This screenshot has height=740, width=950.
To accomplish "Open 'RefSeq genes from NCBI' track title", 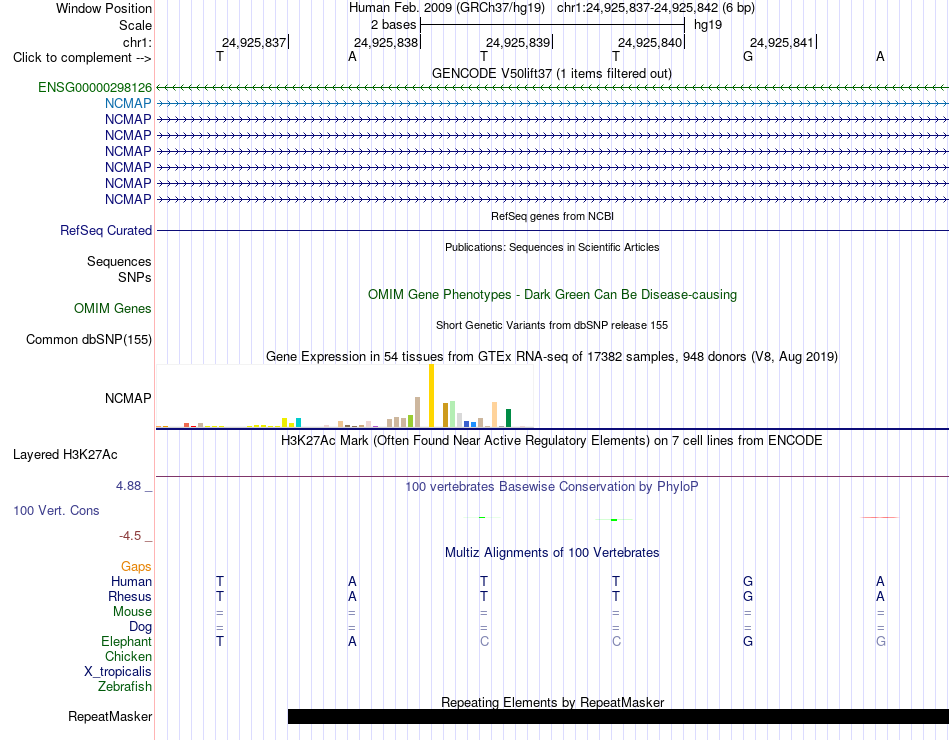I will [552, 216].
